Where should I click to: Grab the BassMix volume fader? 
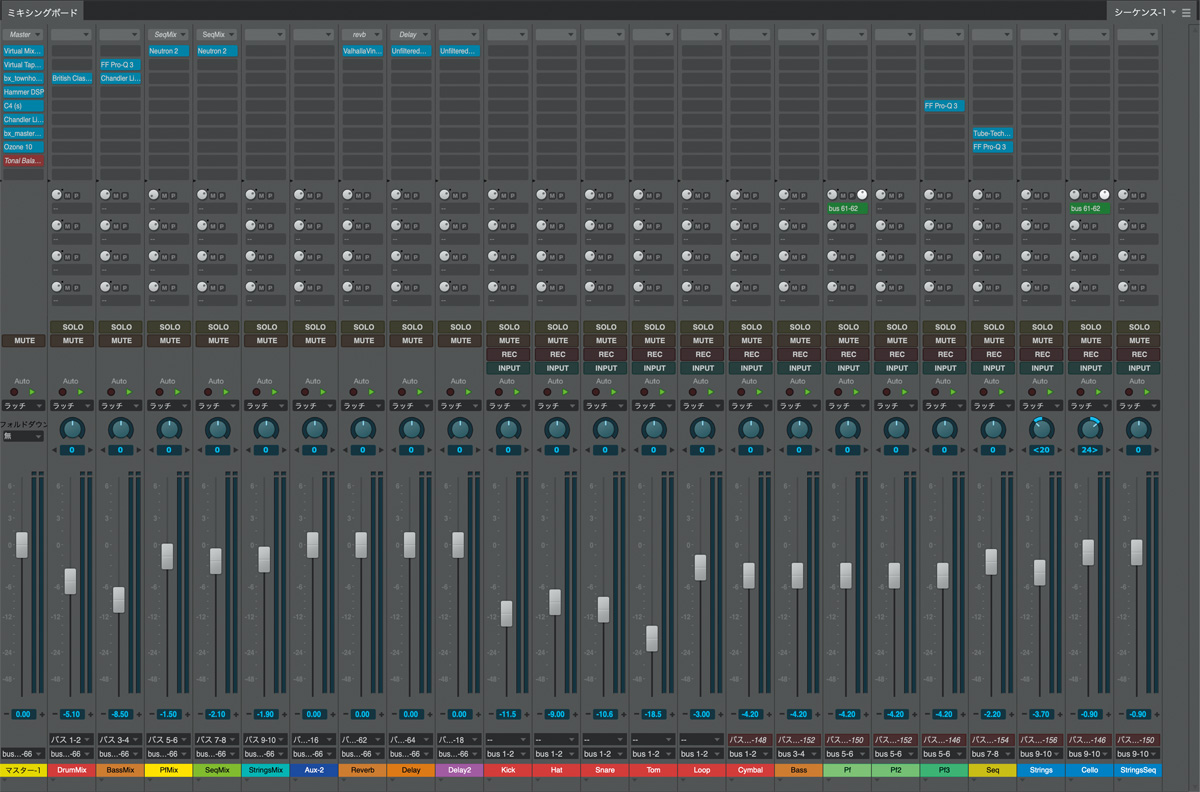click(119, 600)
